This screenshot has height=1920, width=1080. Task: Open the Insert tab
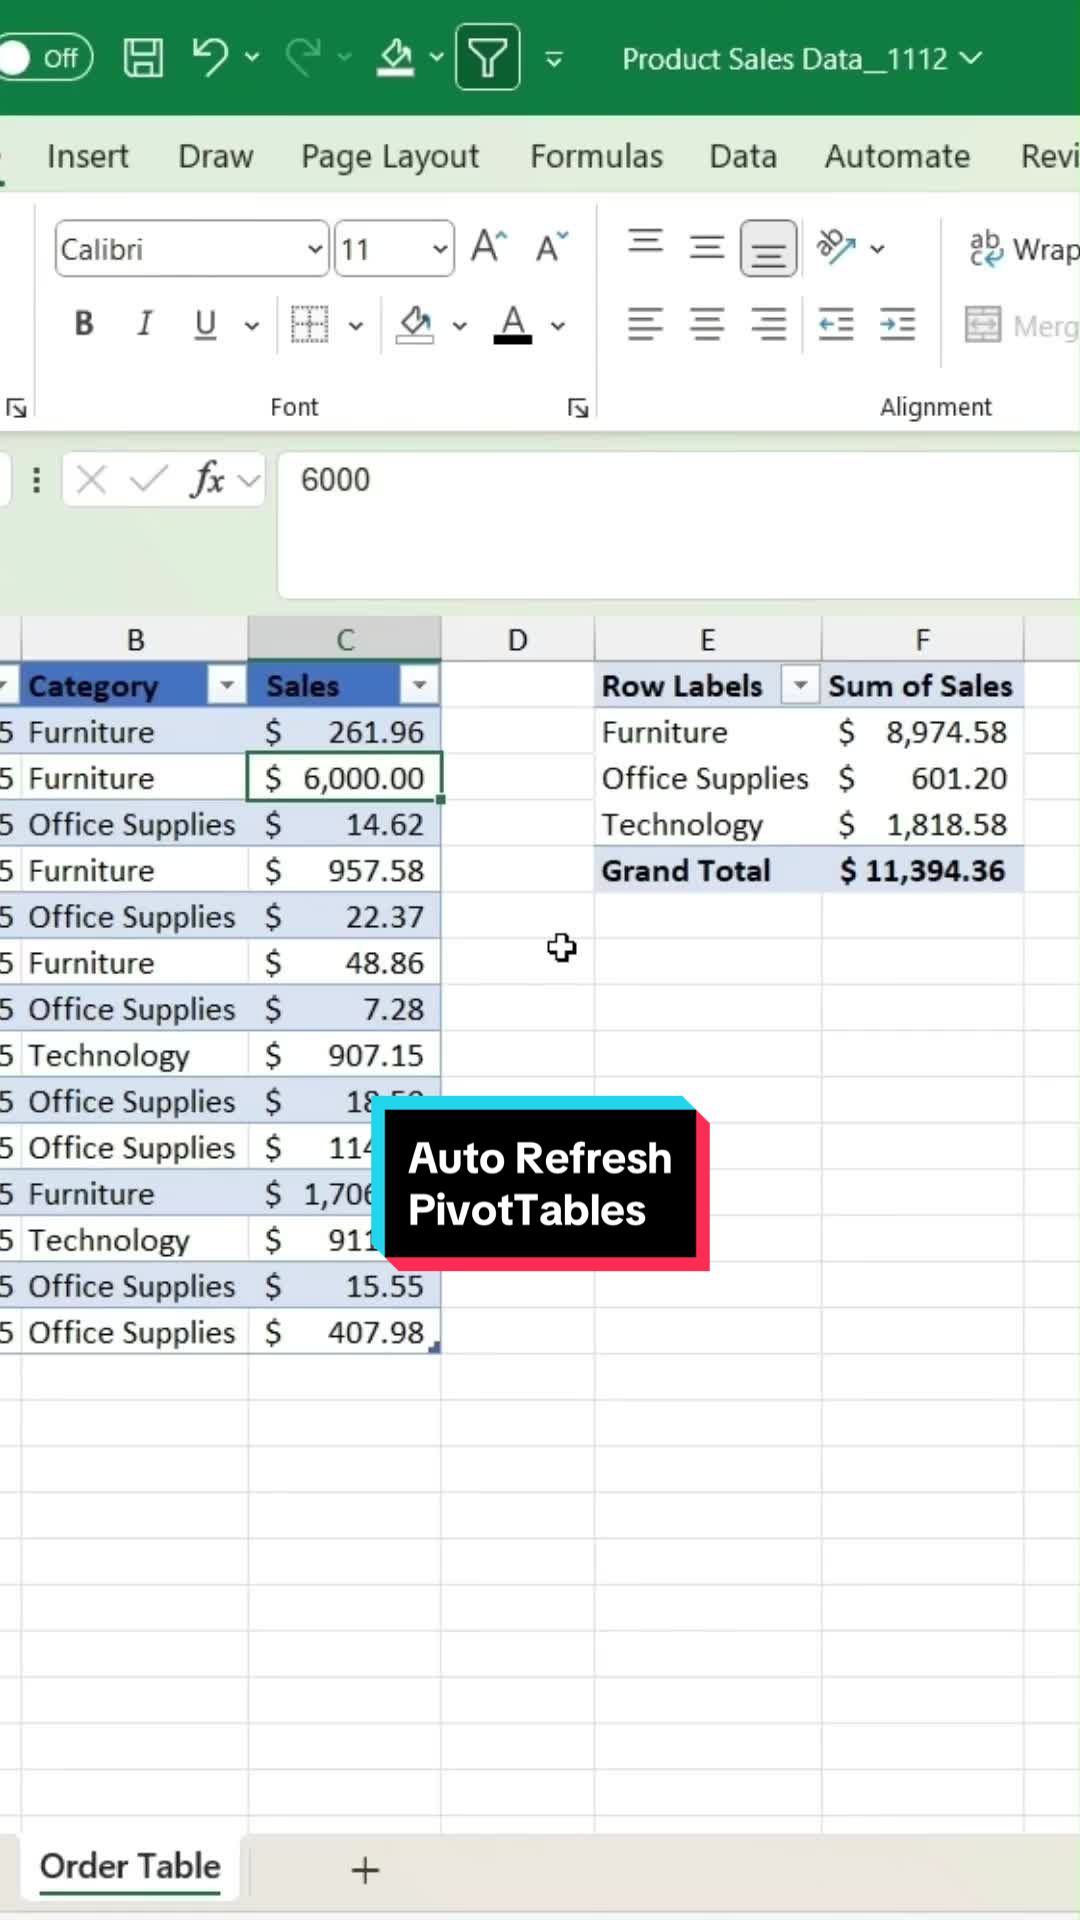88,156
